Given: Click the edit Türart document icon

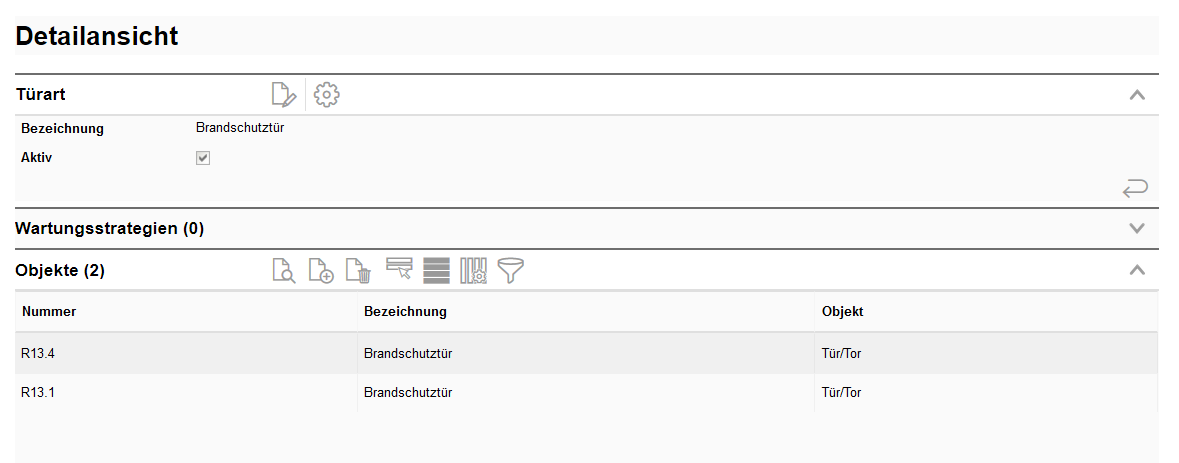Looking at the screenshot, I should click(x=284, y=95).
